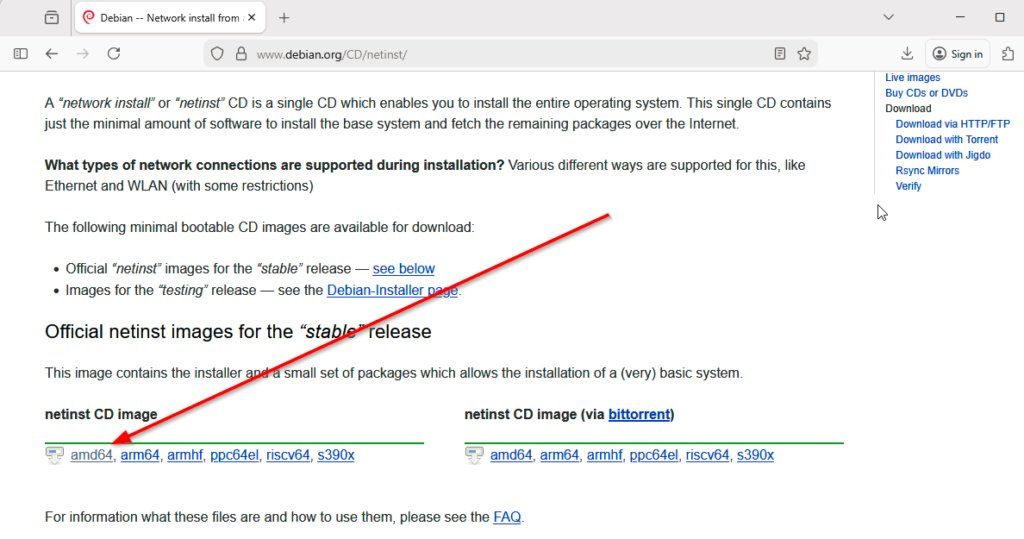1024x539 pixels.
Task: Open the extensions puzzle icon
Action: click(1007, 54)
